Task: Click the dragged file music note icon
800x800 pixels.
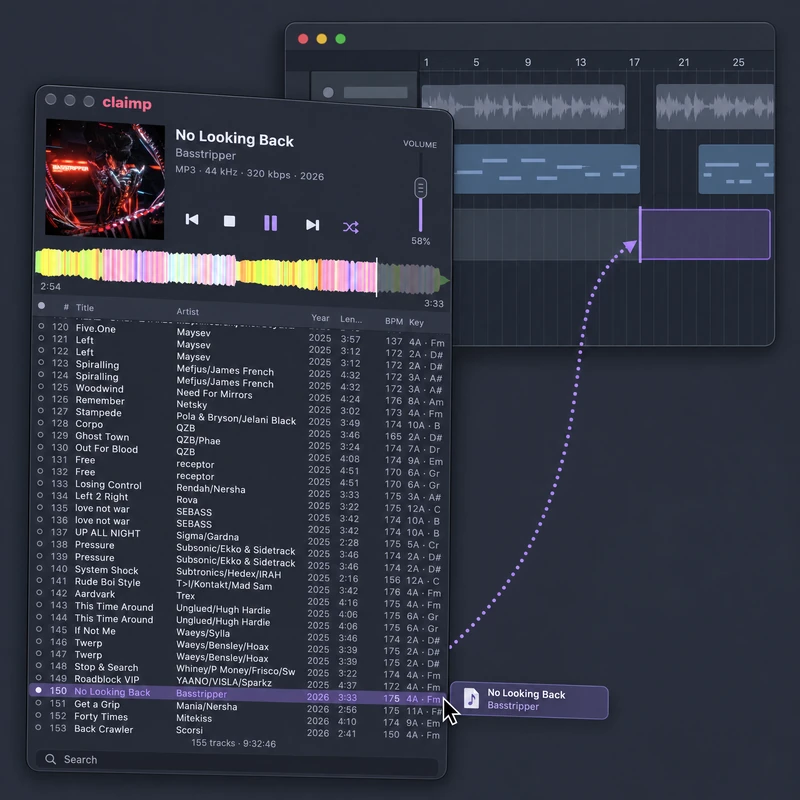Action: click(x=471, y=698)
